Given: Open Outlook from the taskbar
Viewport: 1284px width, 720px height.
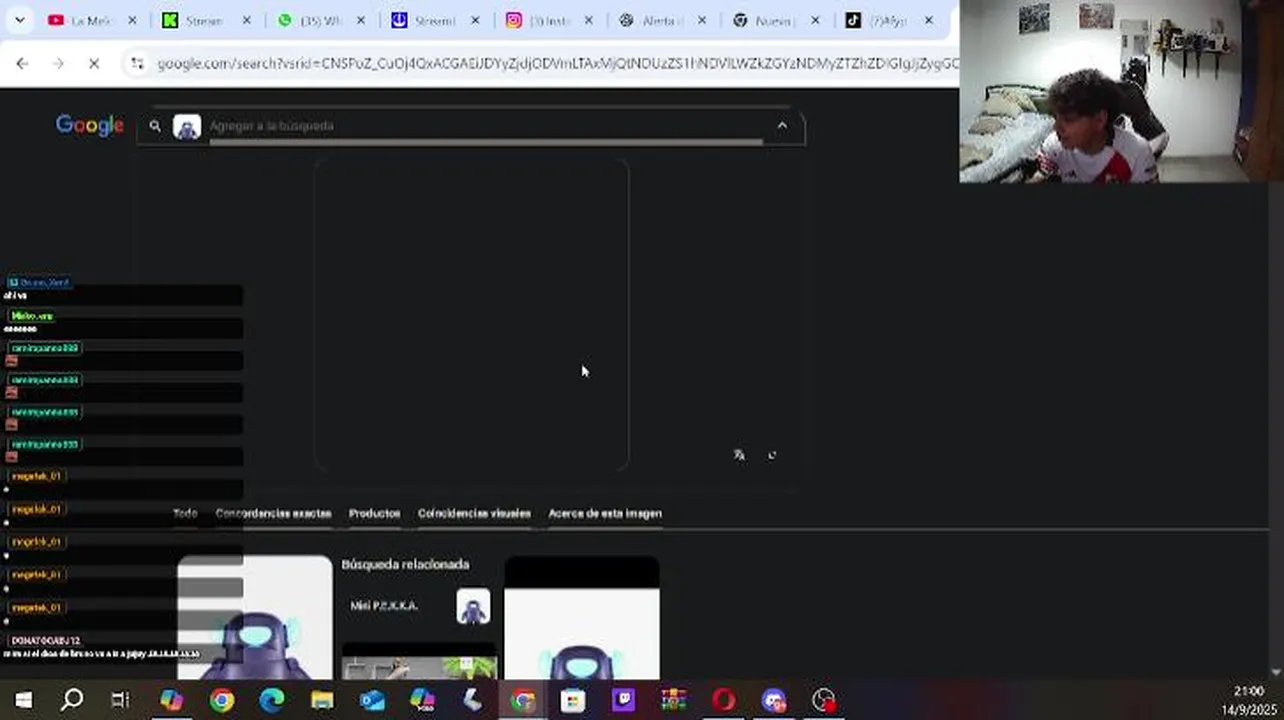Looking at the screenshot, I should [x=372, y=700].
